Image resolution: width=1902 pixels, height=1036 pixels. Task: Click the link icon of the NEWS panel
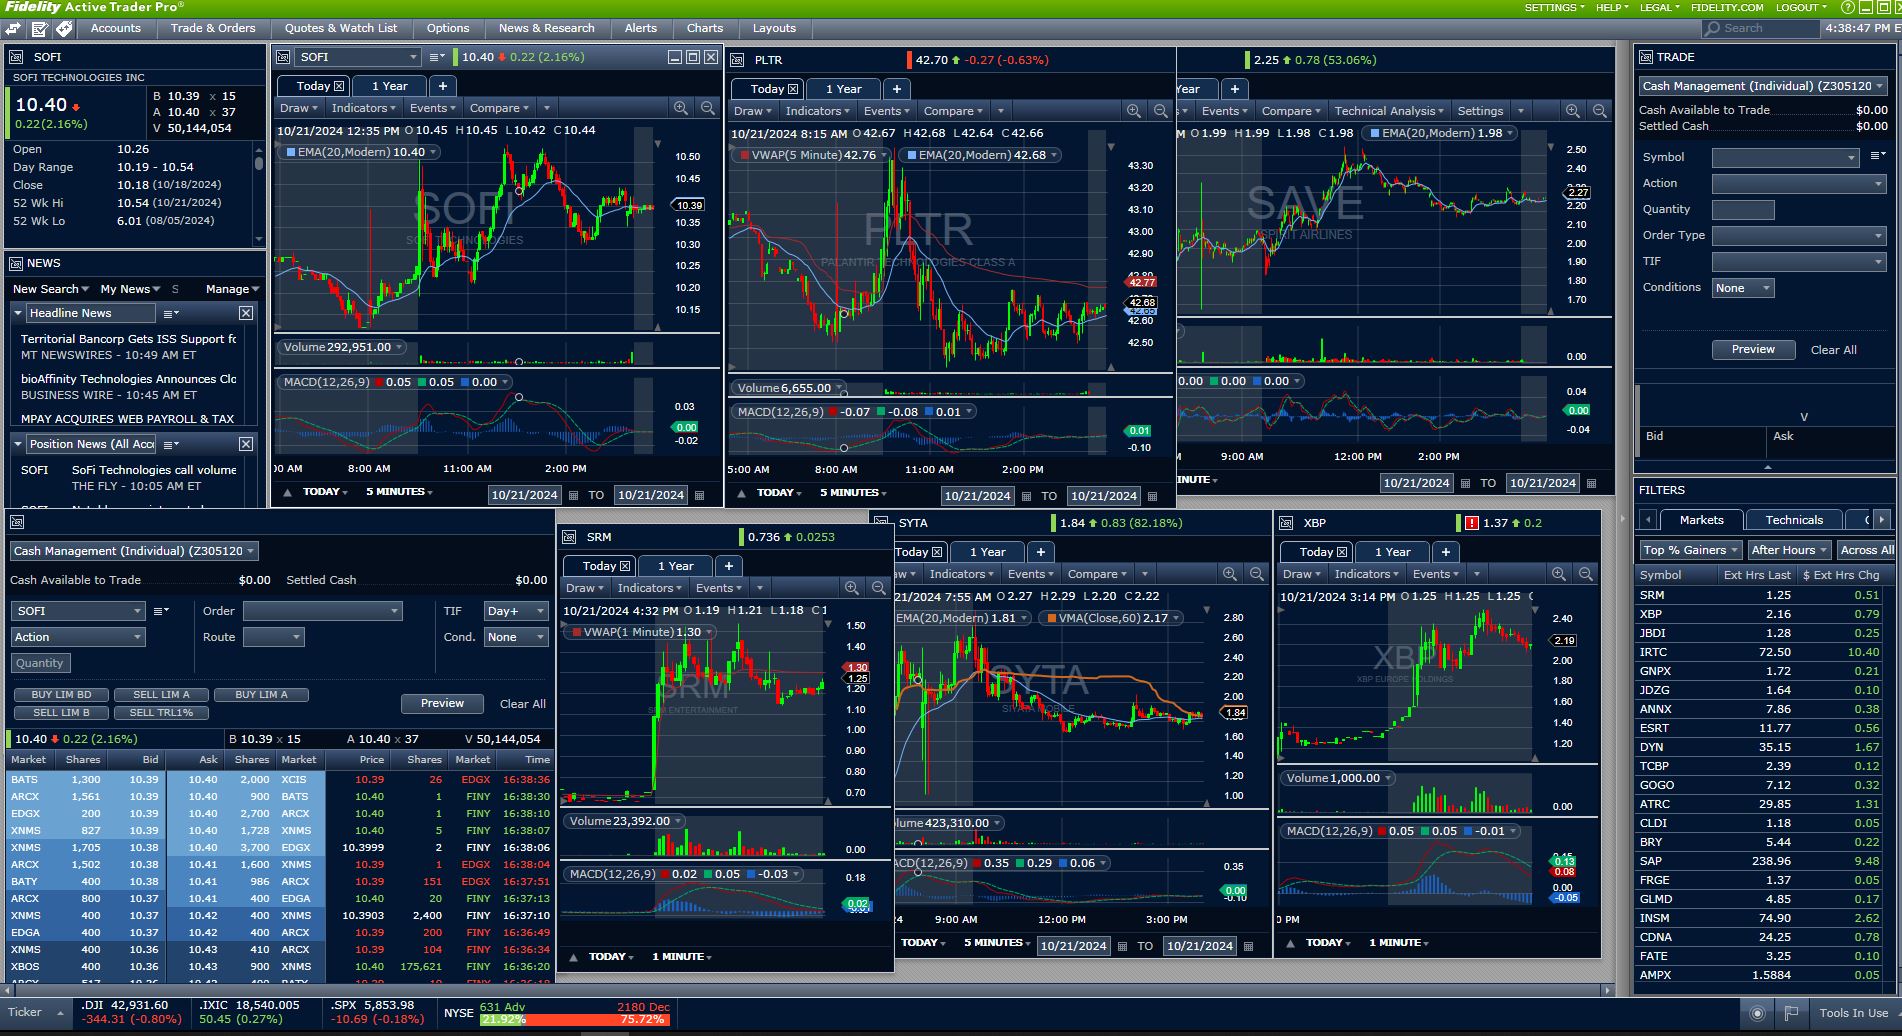tap(16, 264)
